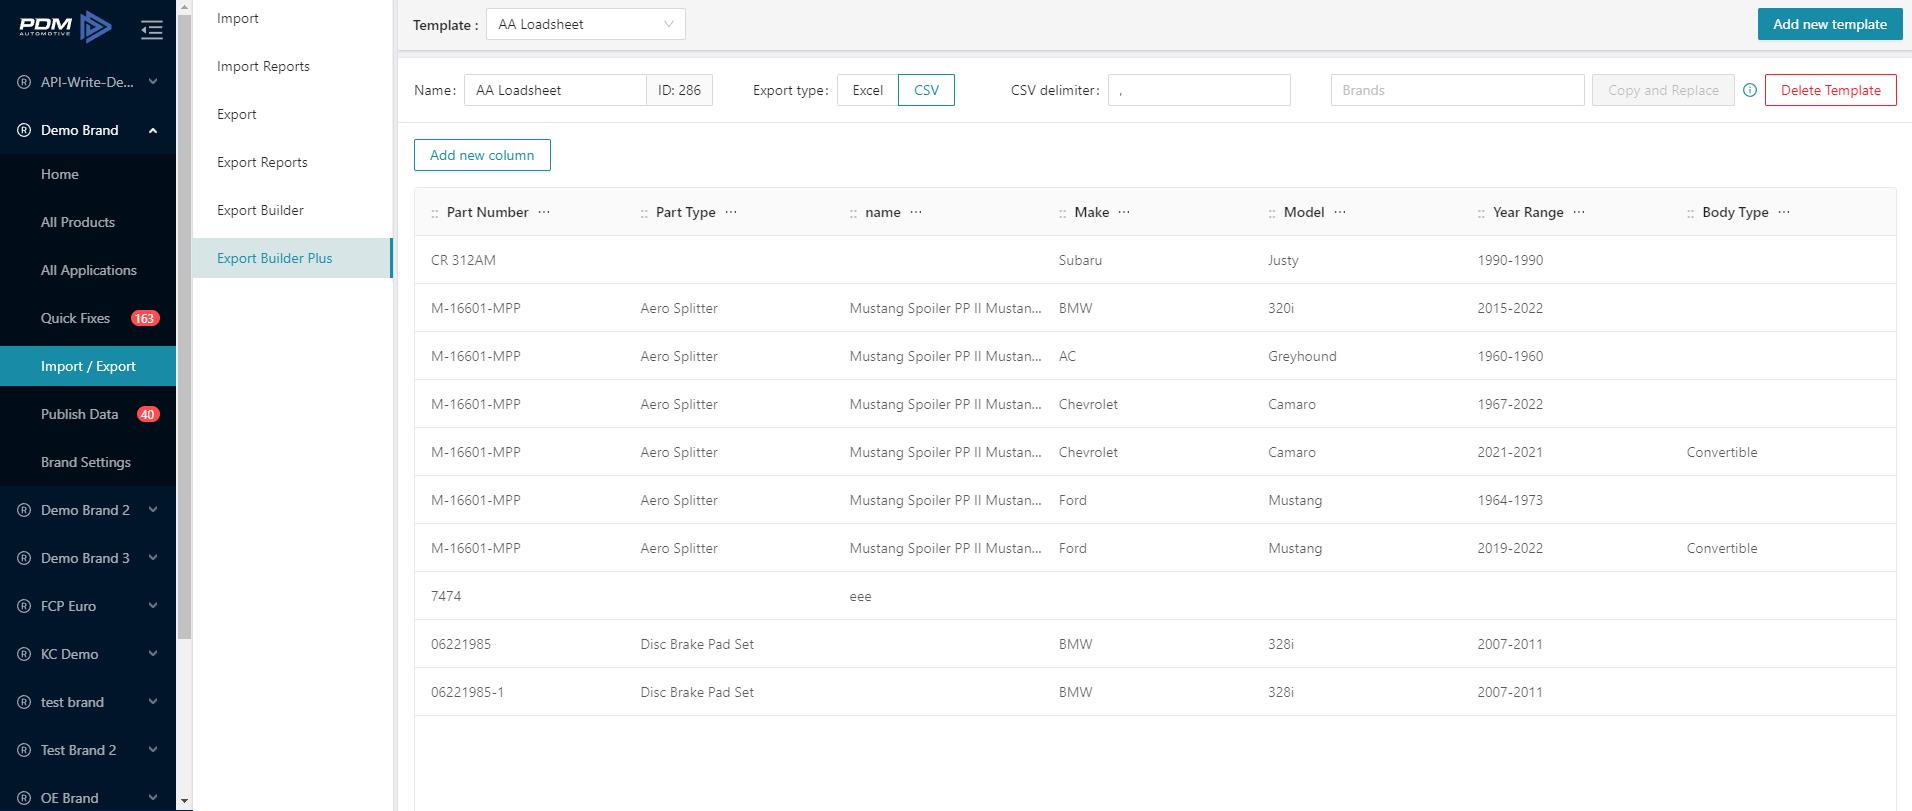Edit the CSV delimiter field
Viewport: 1912px width, 811px height.
tap(1199, 90)
